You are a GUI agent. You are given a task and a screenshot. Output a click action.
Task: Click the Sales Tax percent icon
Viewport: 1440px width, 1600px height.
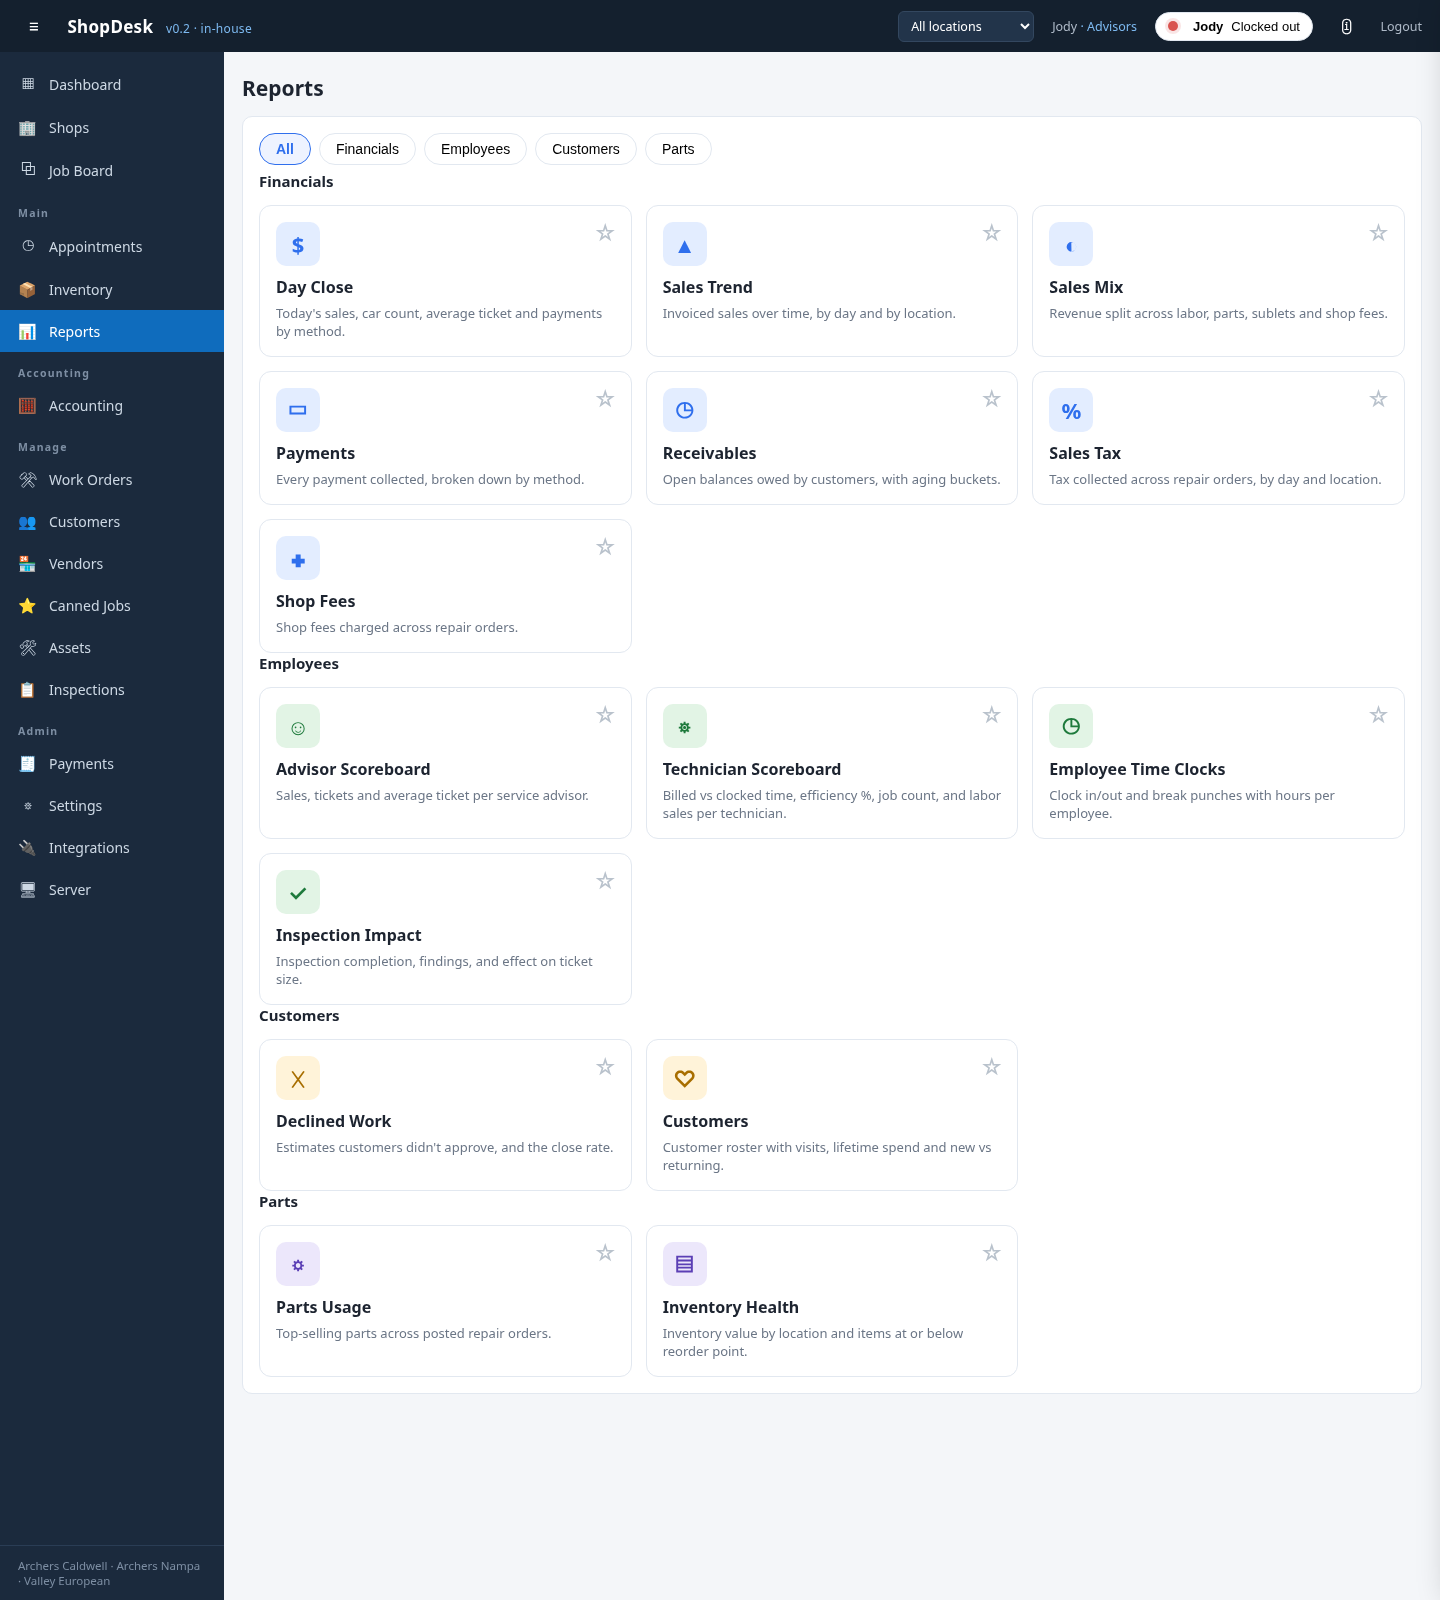(1071, 410)
